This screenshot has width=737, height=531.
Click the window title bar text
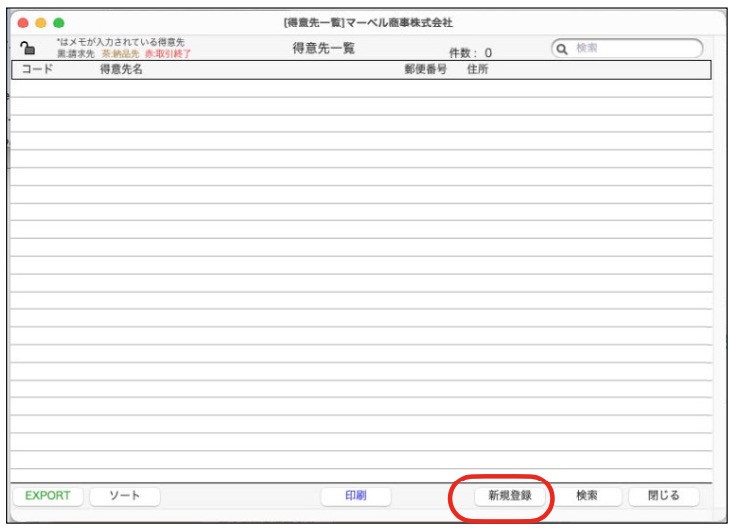click(x=368, y=22)
